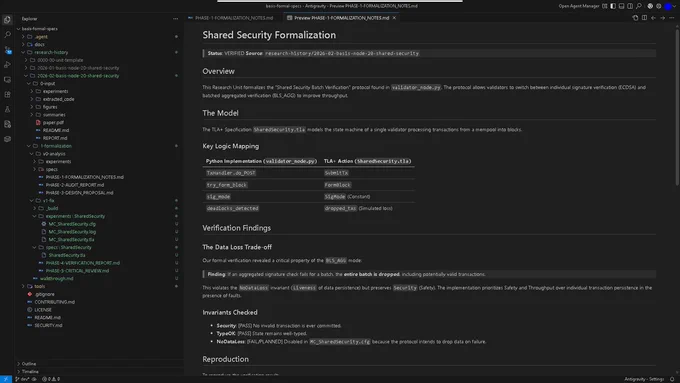Viewport: 680px width, 383px height.
Task: Toggle secondary sidebar visibility in title bar
Action: (x=630, y=6)
